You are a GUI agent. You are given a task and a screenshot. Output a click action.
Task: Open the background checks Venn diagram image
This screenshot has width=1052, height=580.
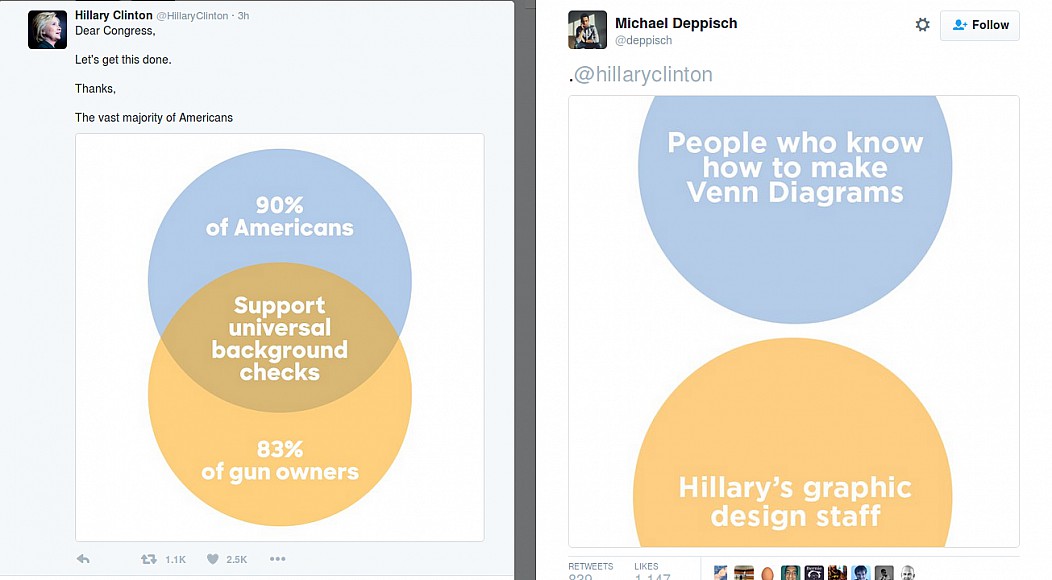(x=280, y=338)
